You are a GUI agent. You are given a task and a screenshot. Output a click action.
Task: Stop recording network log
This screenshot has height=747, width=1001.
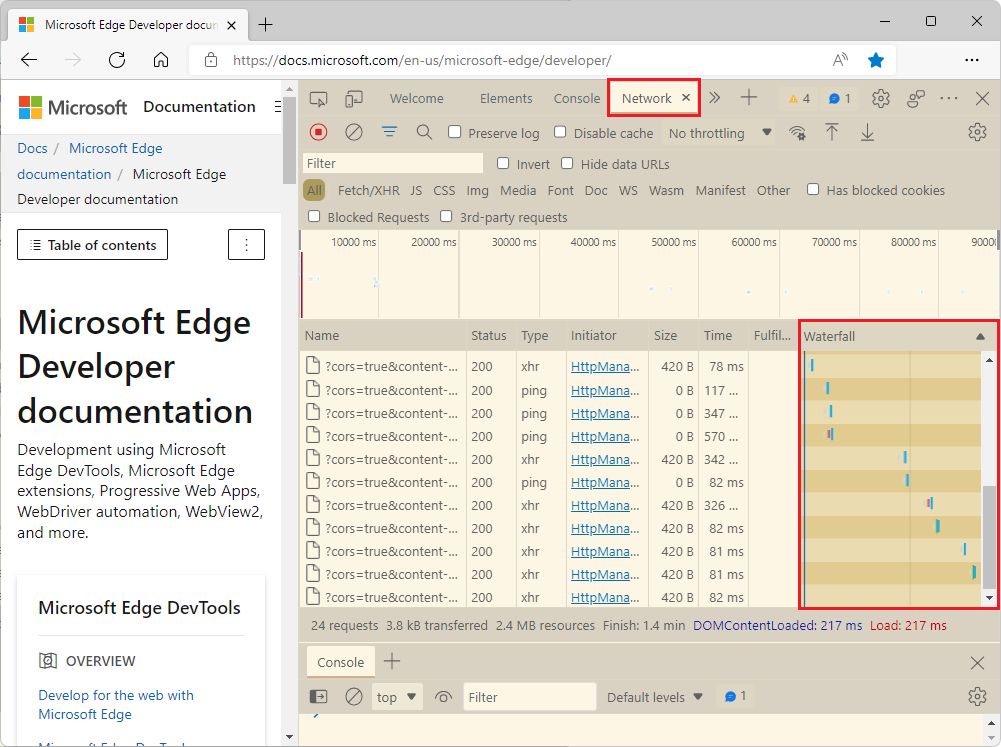[319, 132]
